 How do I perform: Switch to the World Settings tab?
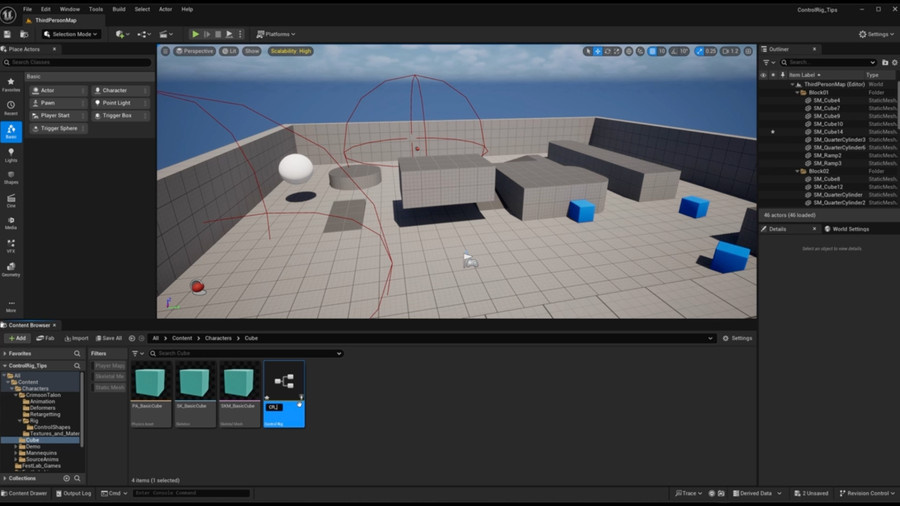pos(847,229)
